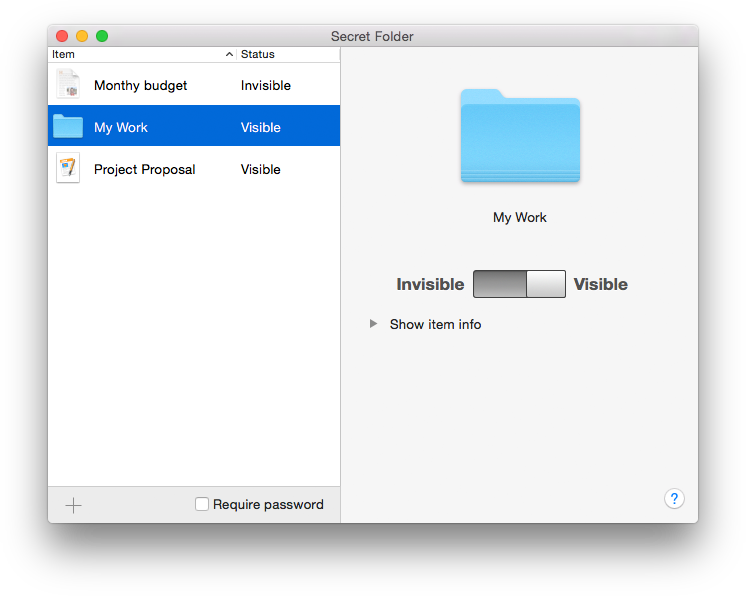Click the Show item info text
The width and height of the screenshot is (746, 596).
click(435, 324)
